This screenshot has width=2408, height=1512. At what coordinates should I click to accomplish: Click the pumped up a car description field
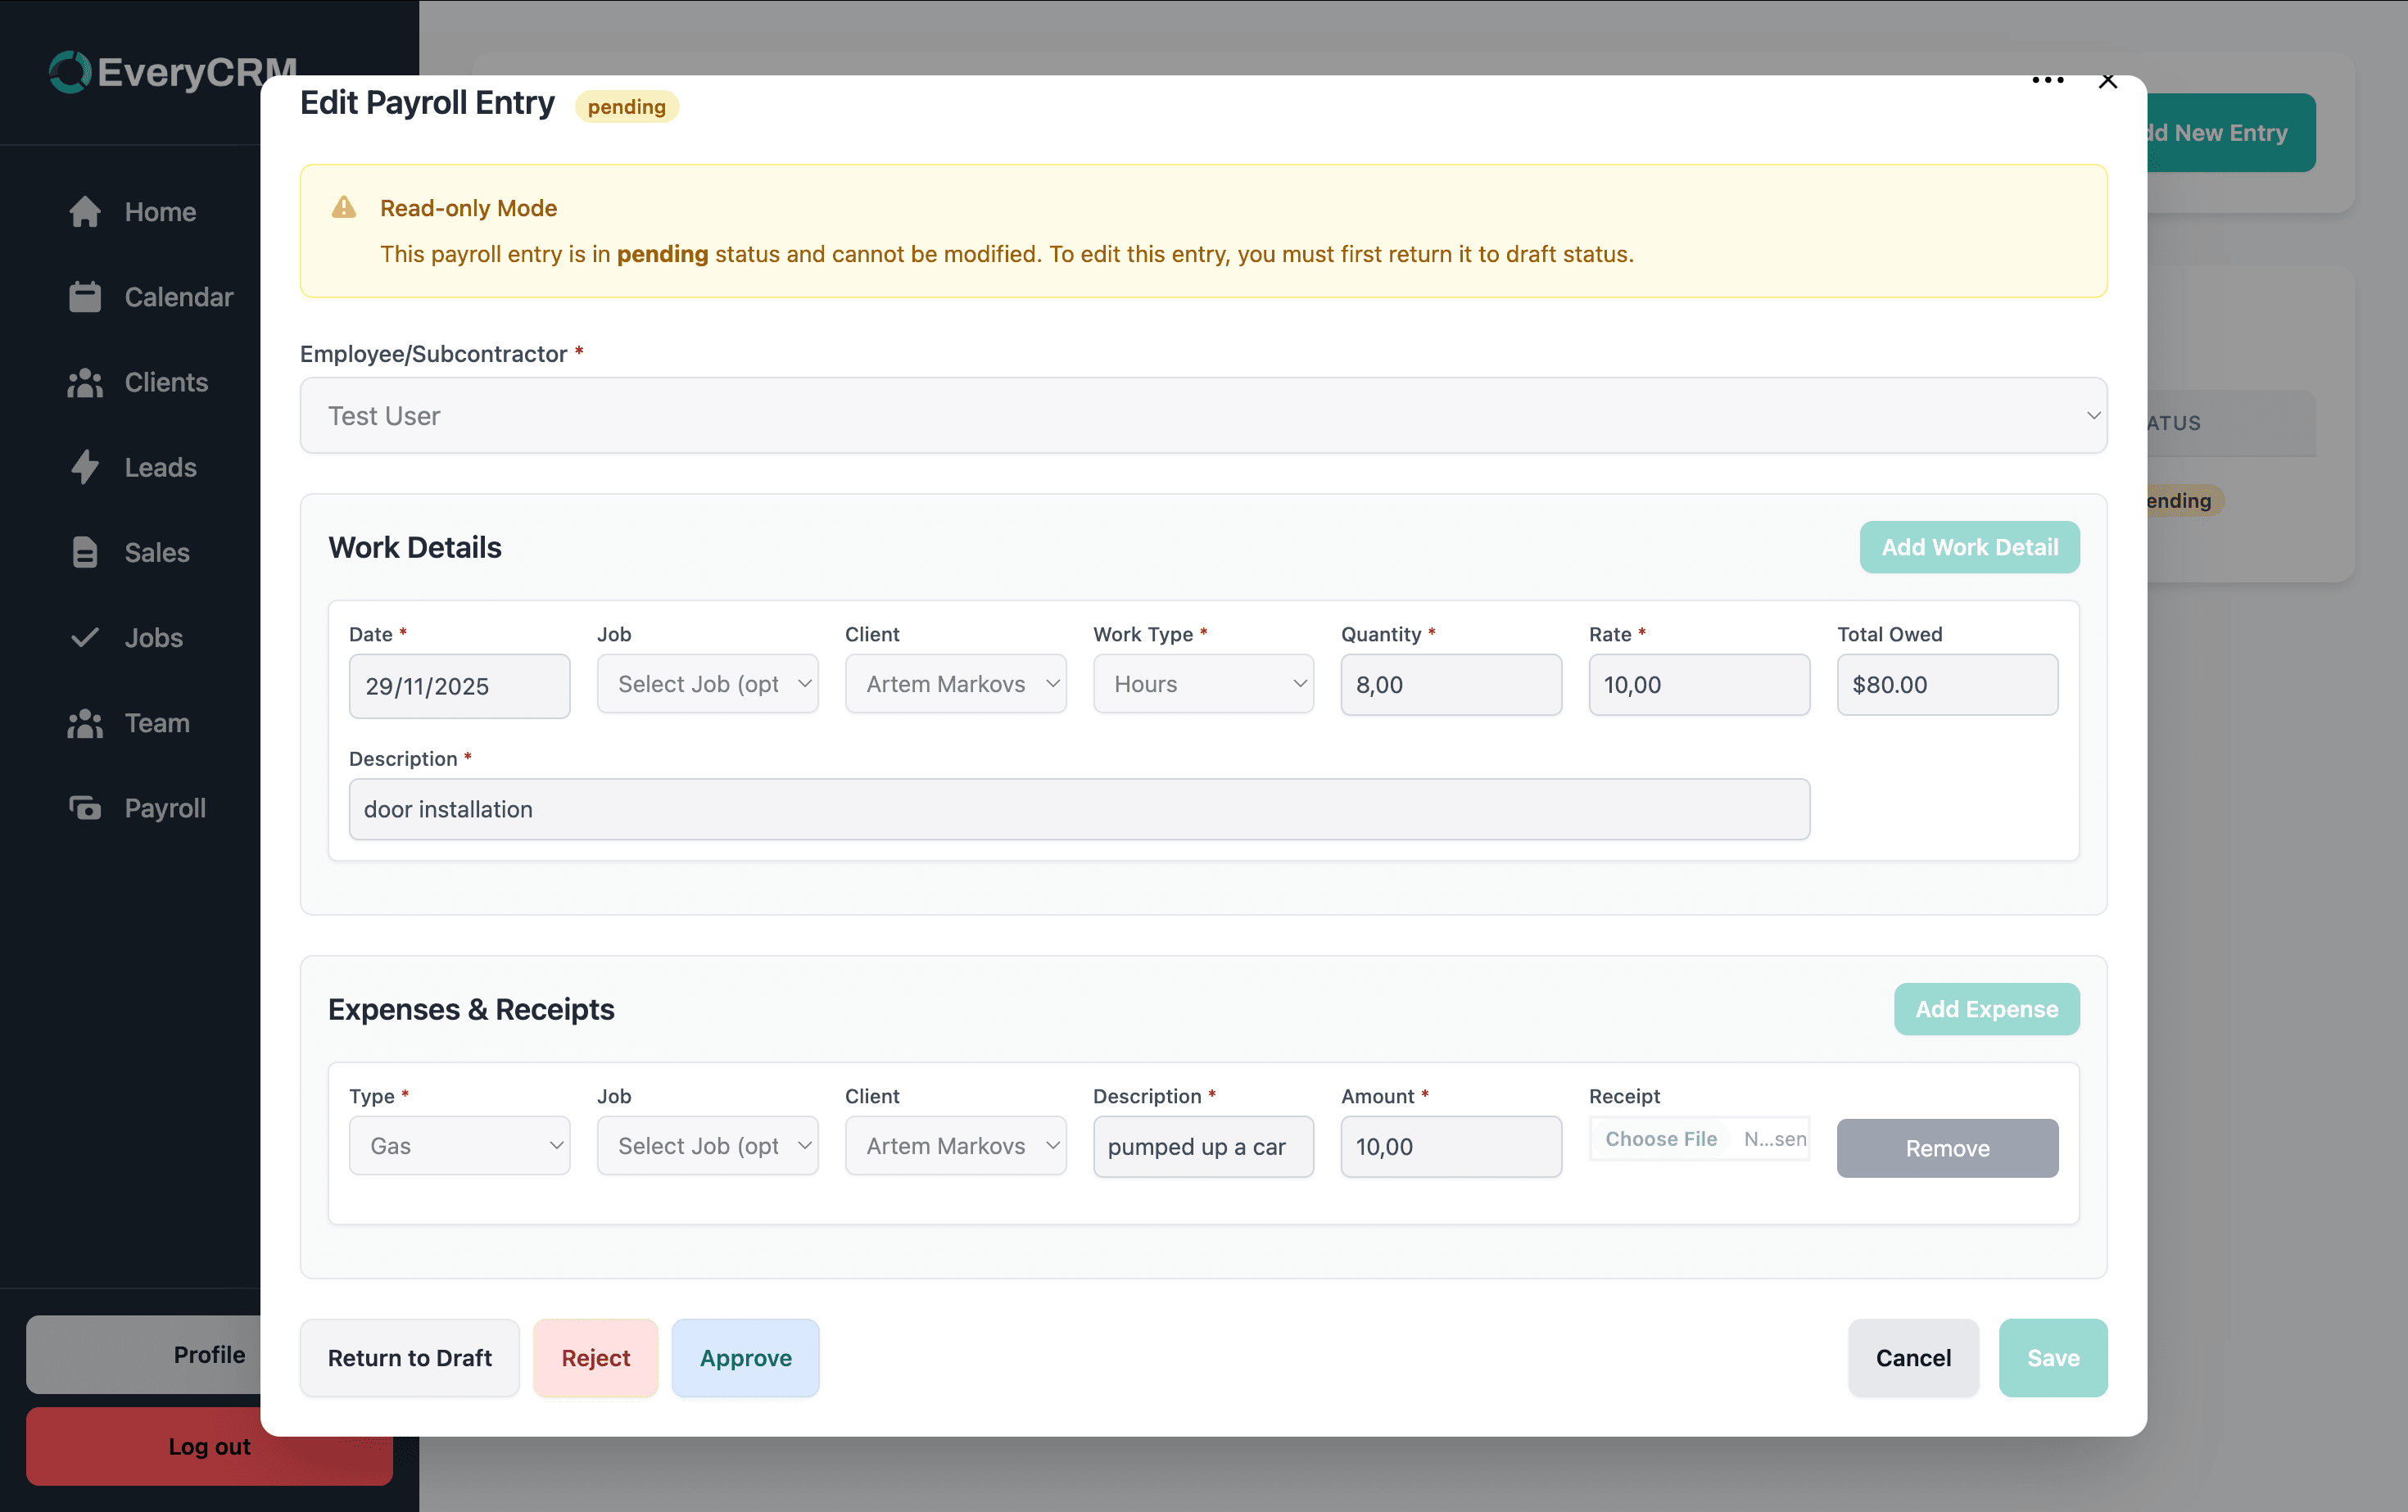pos(1203,1147)
